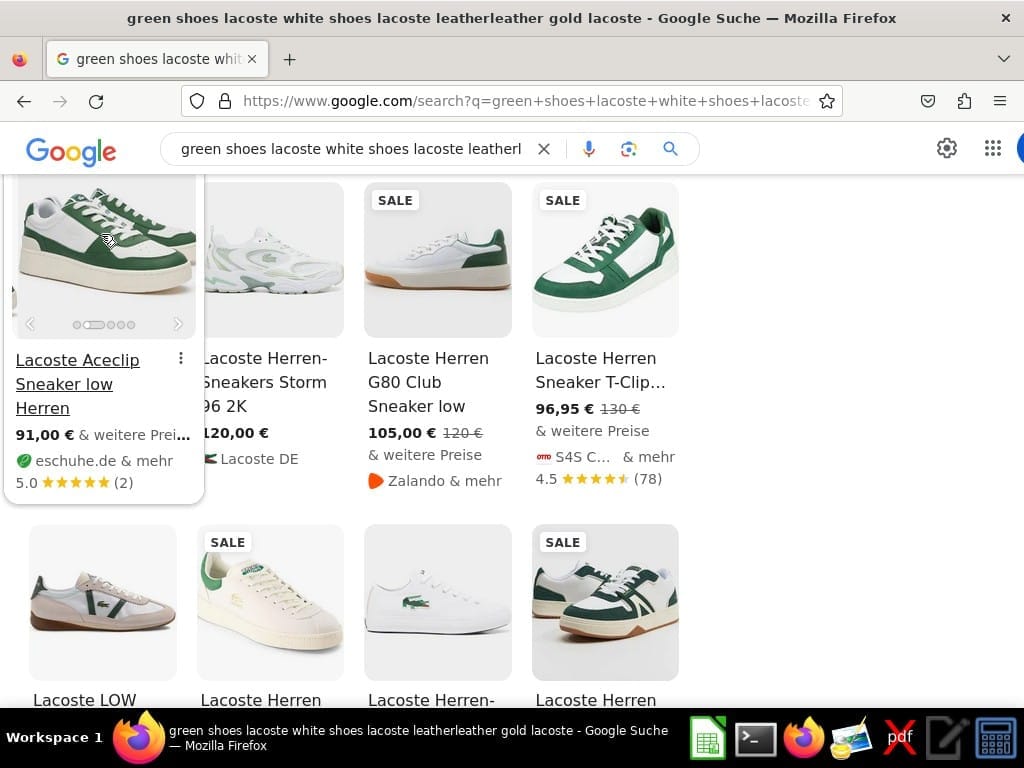
Task: Click the 5.0 star rating (2)
Action: coord(74,483)
